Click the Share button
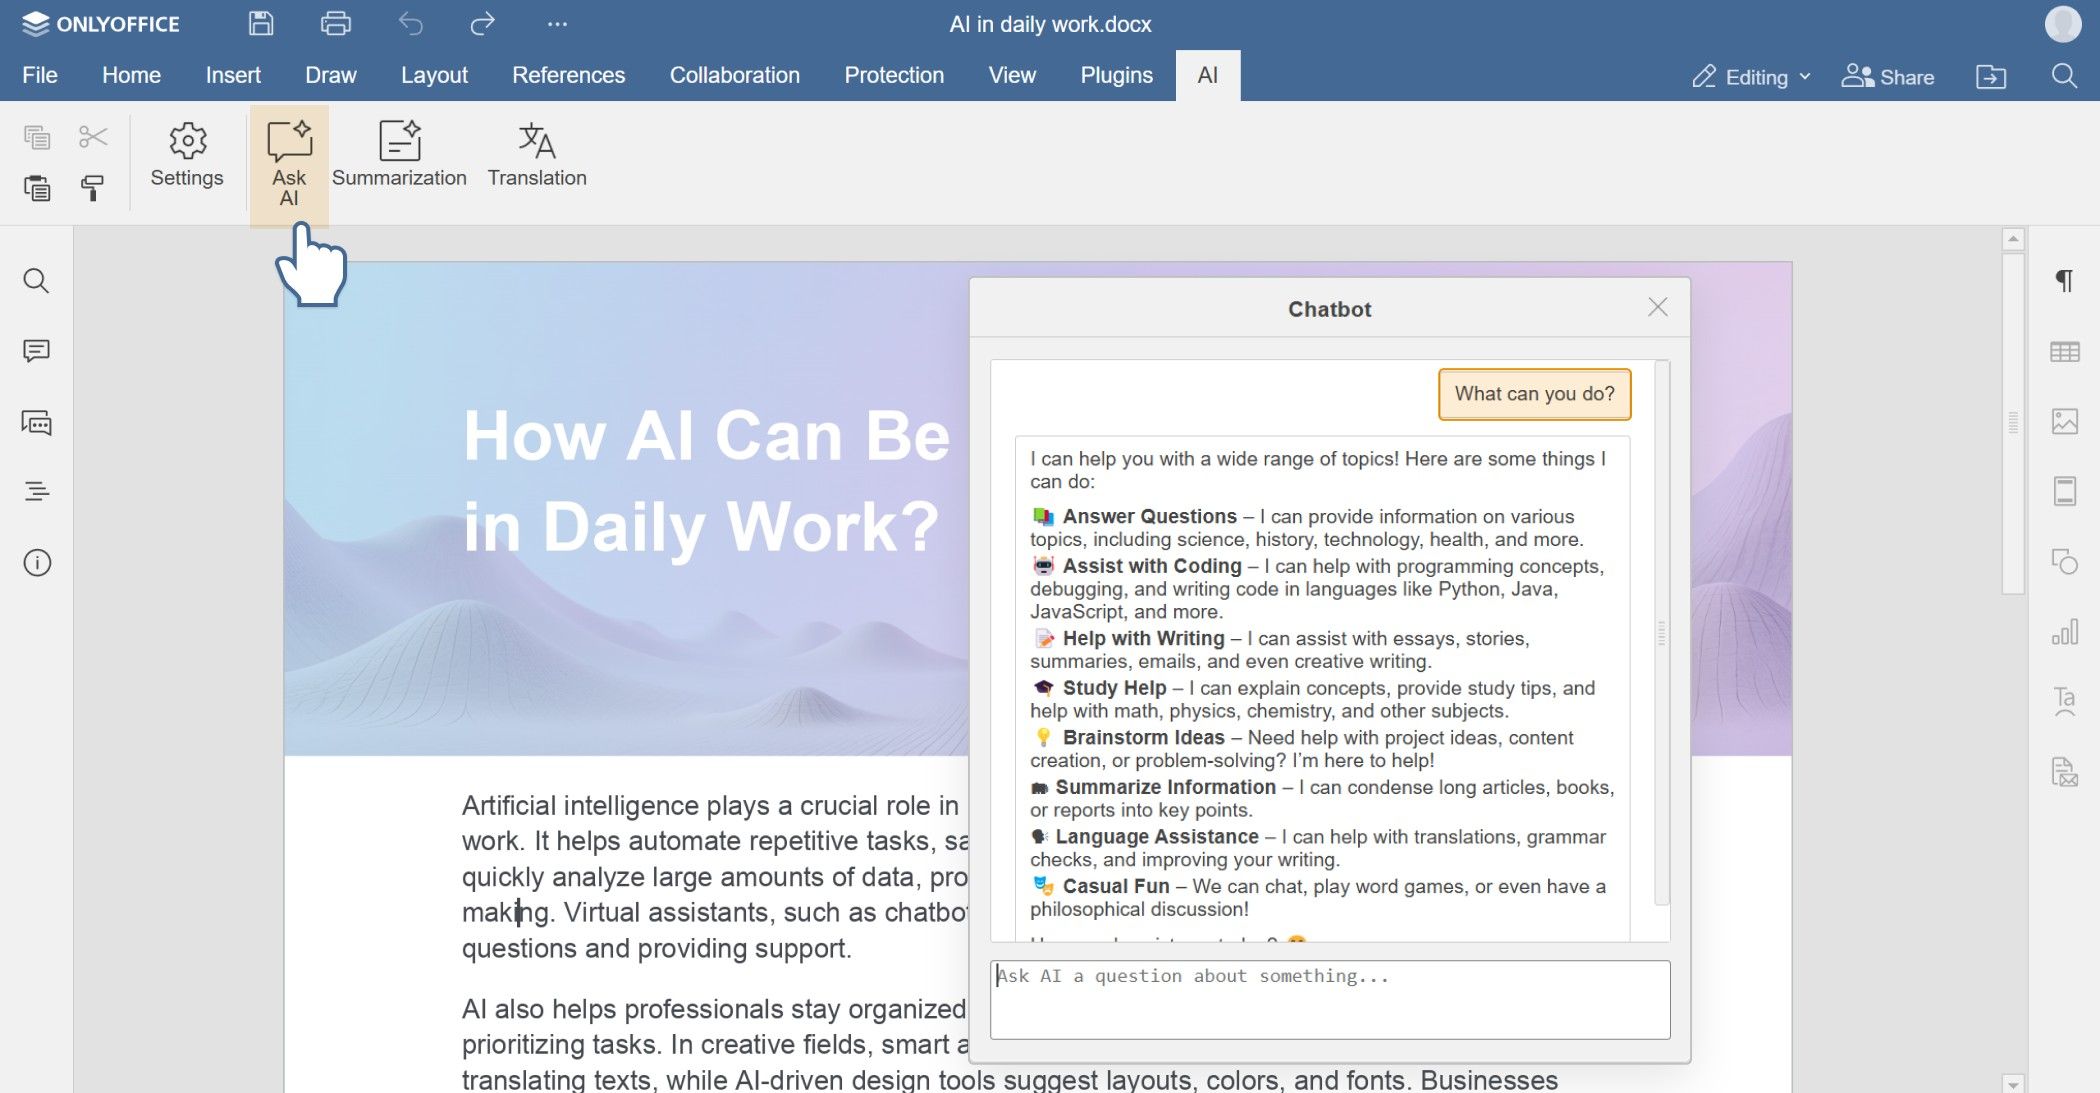Image resolution: width=2100 pixels, height=1093 pixels. point(1887,77)
